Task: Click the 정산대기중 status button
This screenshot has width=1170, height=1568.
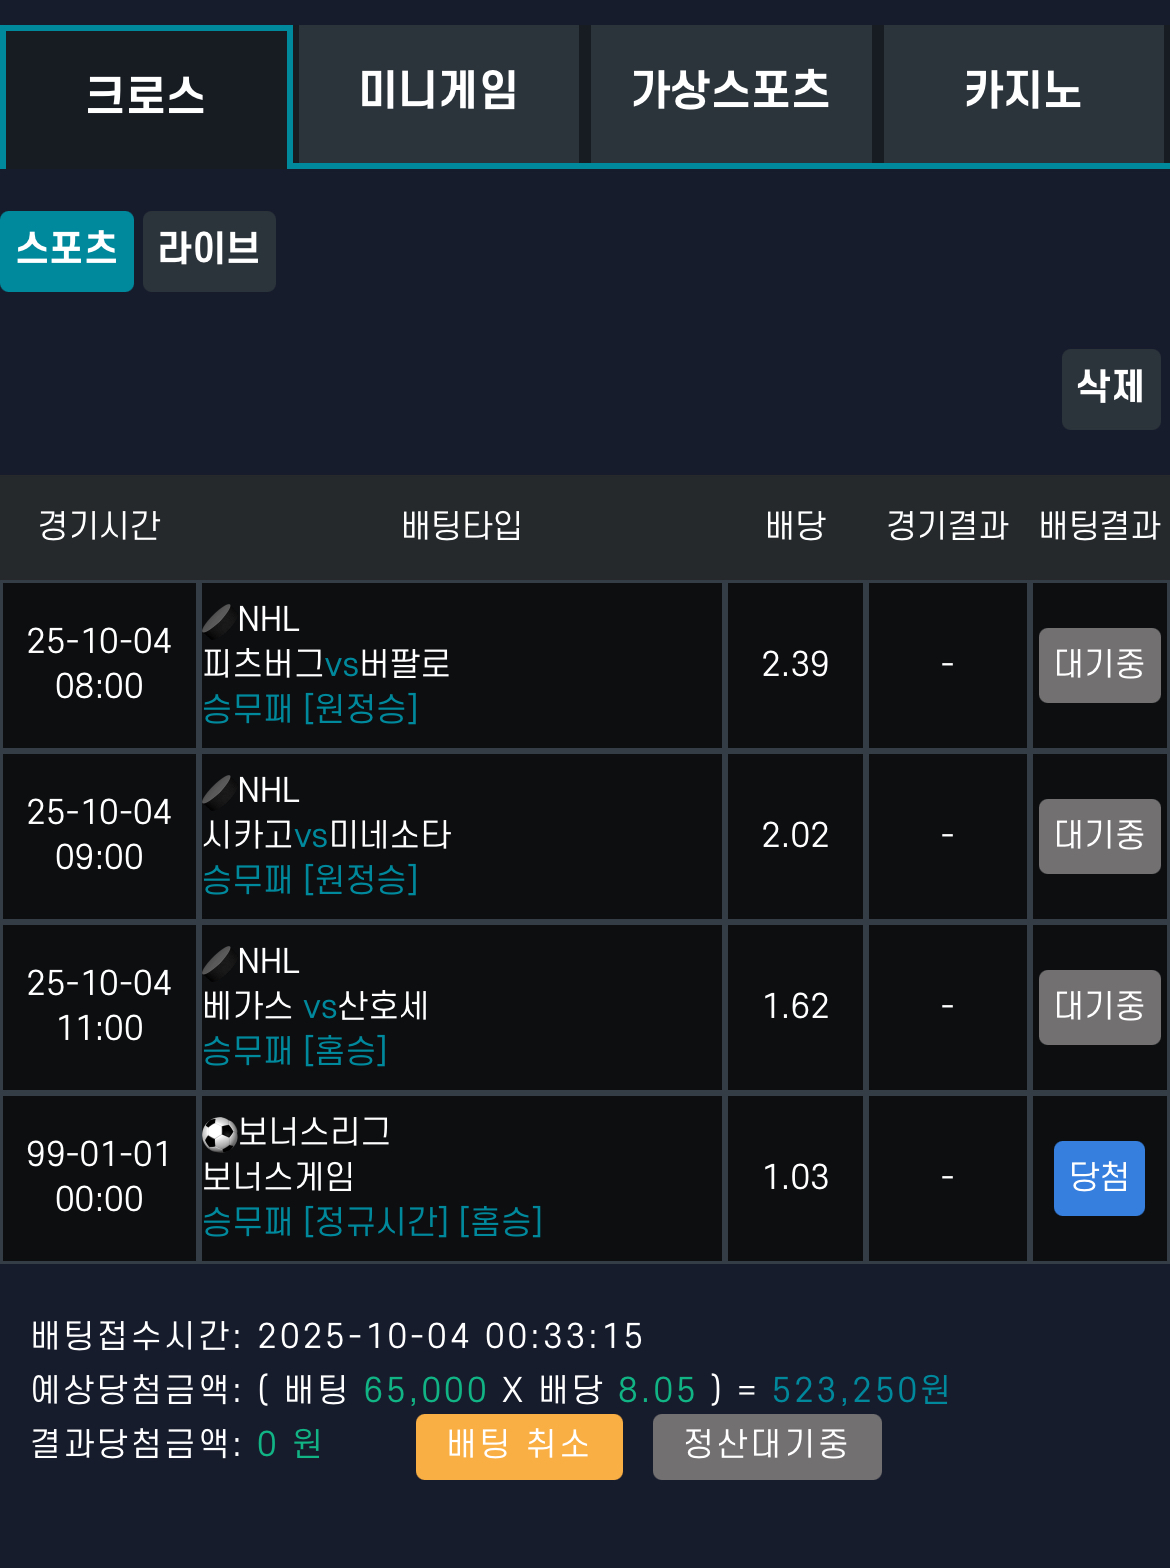Action: point(767,1446)
